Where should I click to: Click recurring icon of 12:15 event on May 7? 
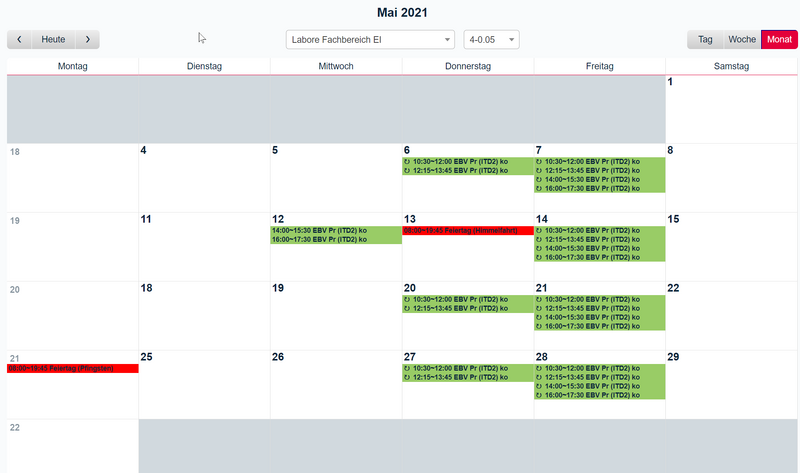[539, 171]
